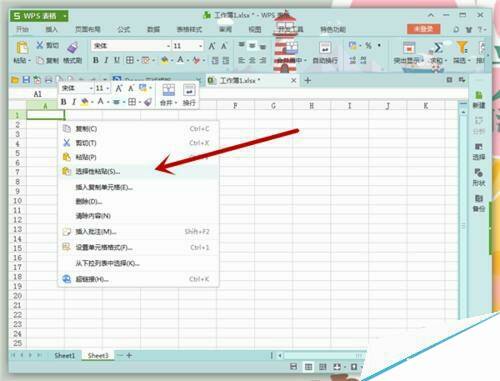Click the Paste clipboard icon in ribbon

[x=22, y=48]
